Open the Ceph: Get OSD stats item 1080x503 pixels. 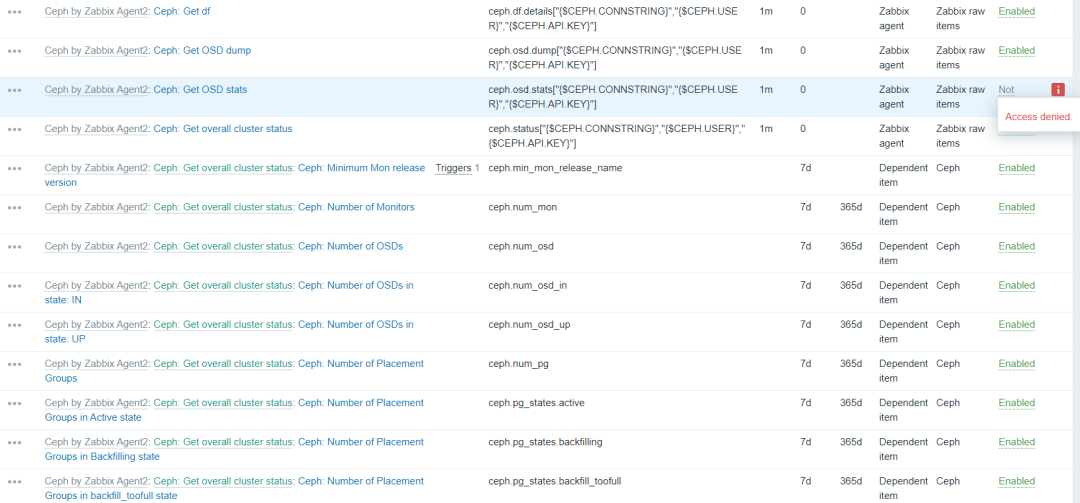coord(200,90)
